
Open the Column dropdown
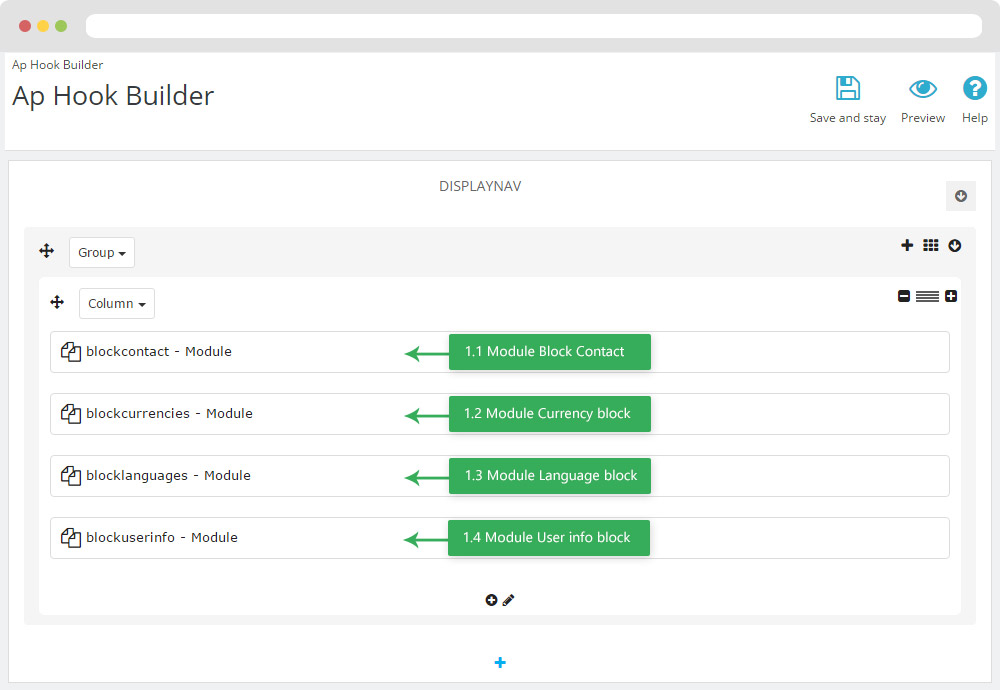coord(117,304)
